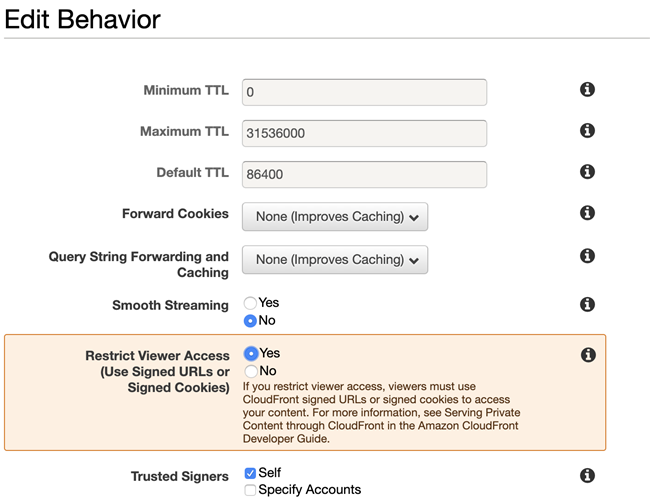Open the Forward Cookies dropdown
Image resolution: width=650 pixels, height=503 pixels.
(335, 216)
